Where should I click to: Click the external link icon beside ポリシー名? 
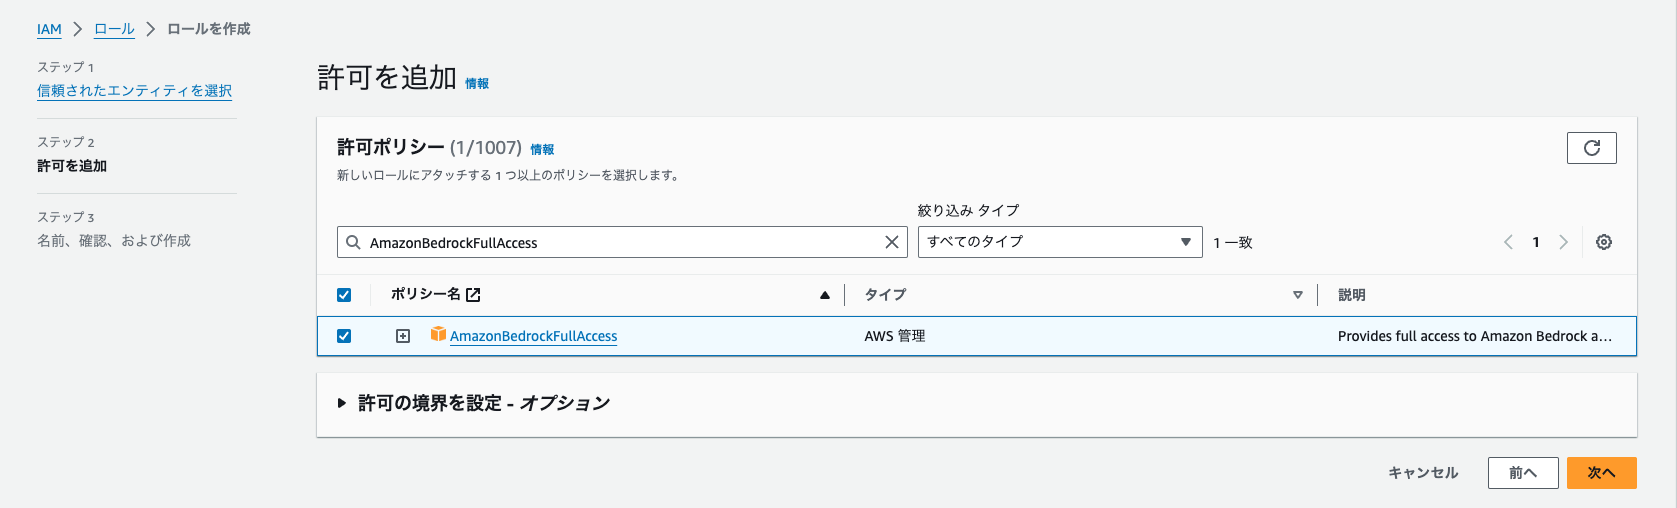473,295
